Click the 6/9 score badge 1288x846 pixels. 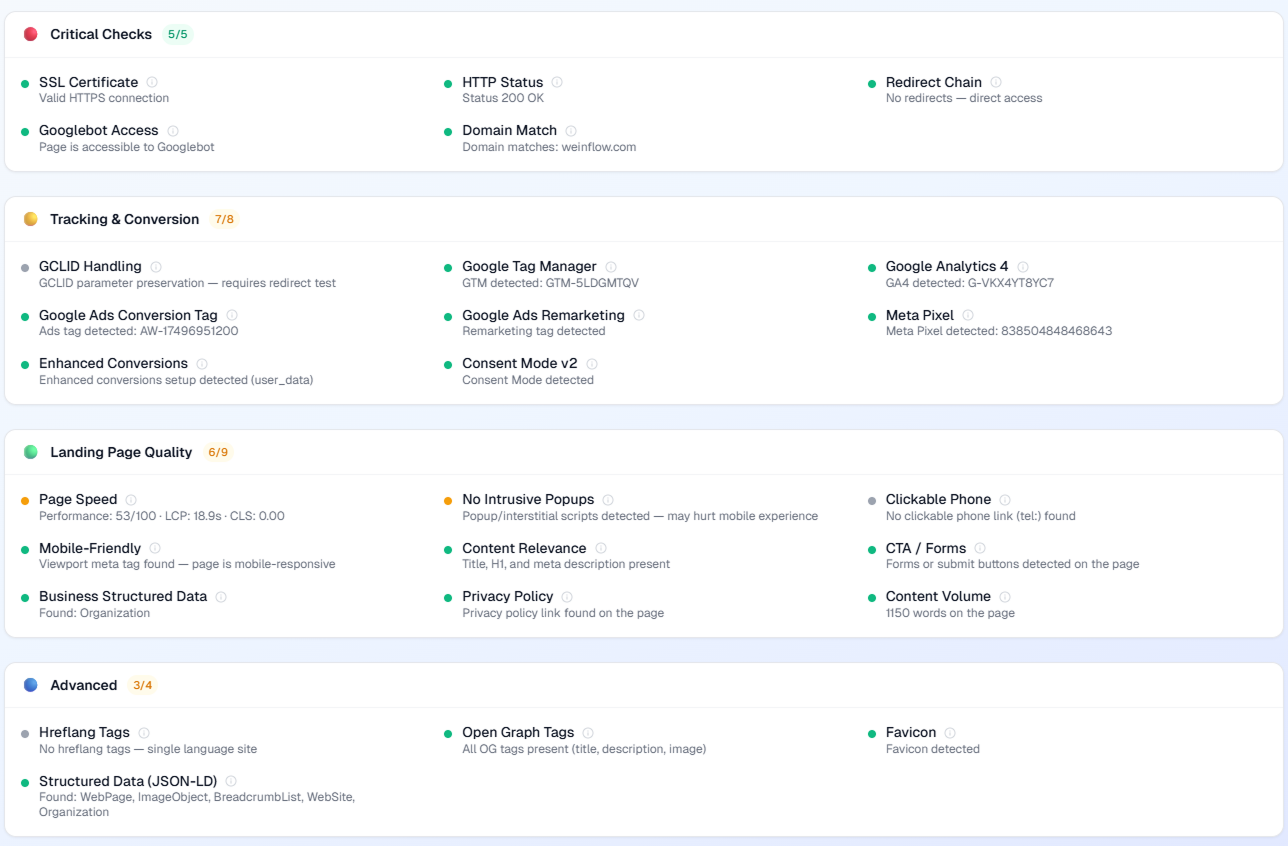(x=218, y=452)
